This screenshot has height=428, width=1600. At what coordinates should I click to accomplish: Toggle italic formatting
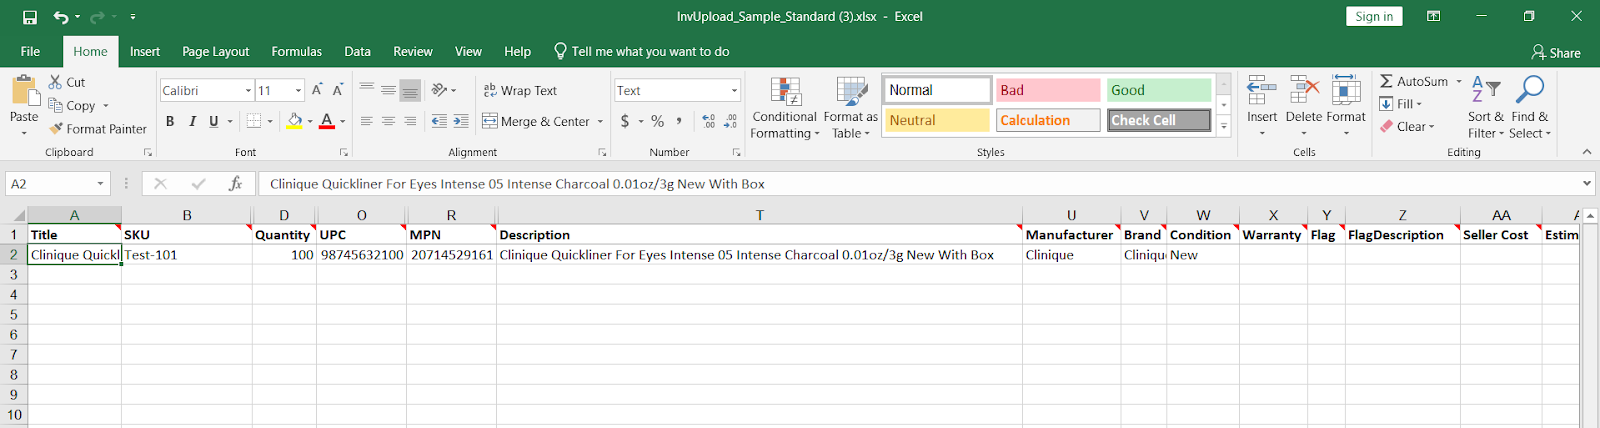192,121
